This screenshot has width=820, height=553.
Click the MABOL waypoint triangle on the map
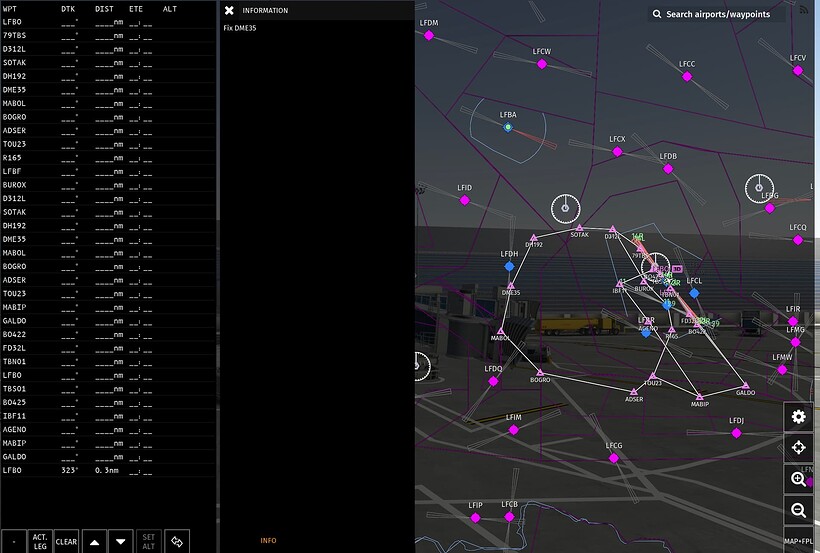[x=500, y=332]
